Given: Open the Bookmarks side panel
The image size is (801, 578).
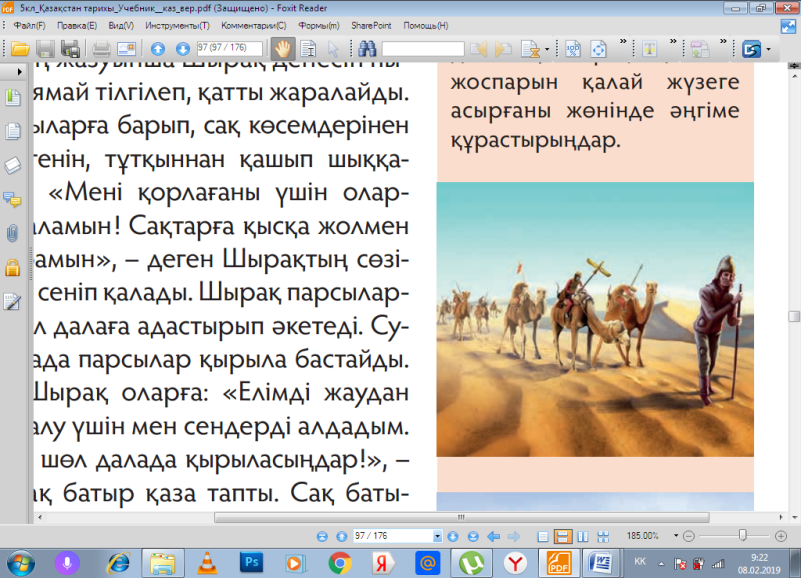Looking at the screenshot, I should click(x=13, y=97).
